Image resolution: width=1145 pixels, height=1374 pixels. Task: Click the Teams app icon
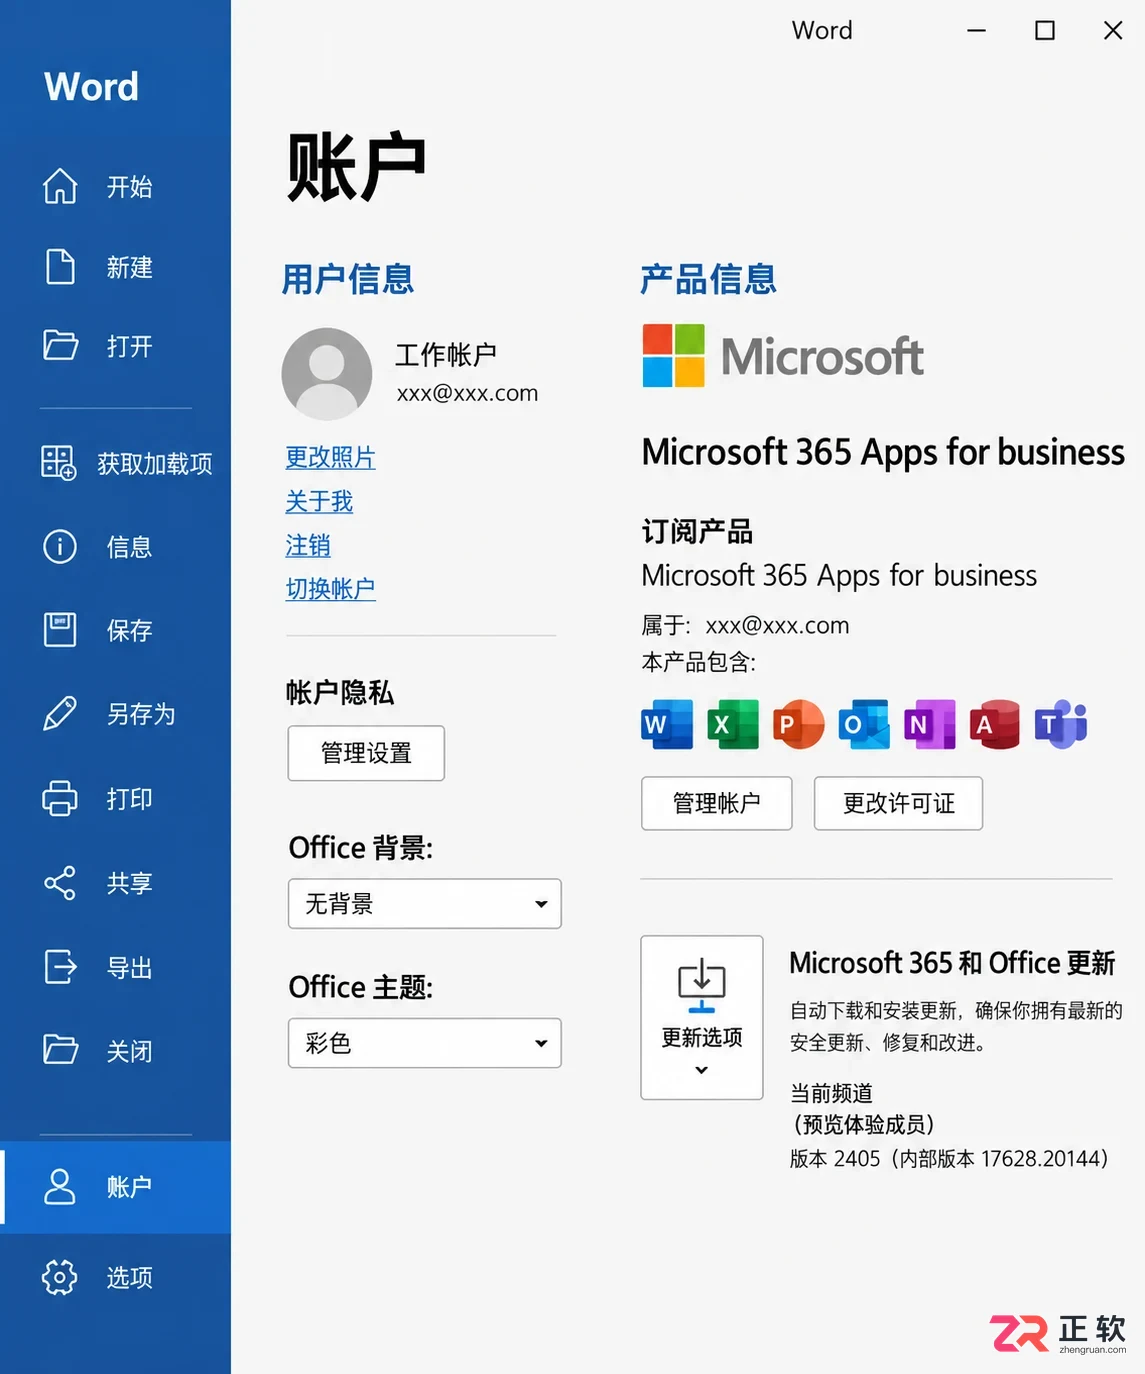(x=1060, y=724)
